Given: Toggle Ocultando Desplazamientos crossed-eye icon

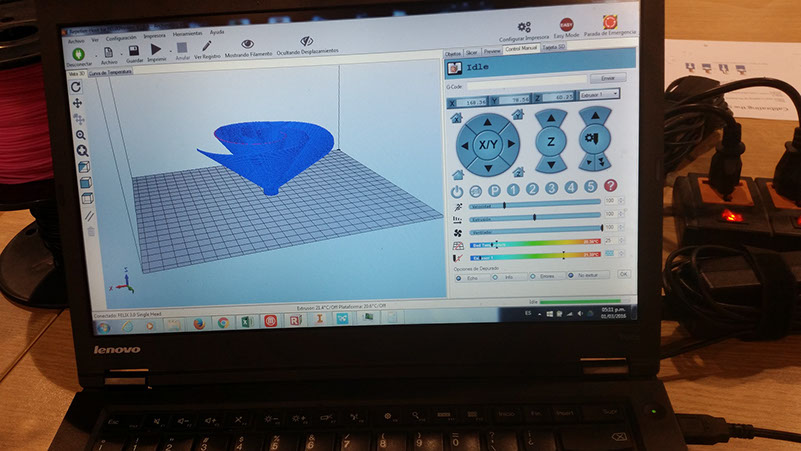Looking at the screenshot, I should pos(307,41).
